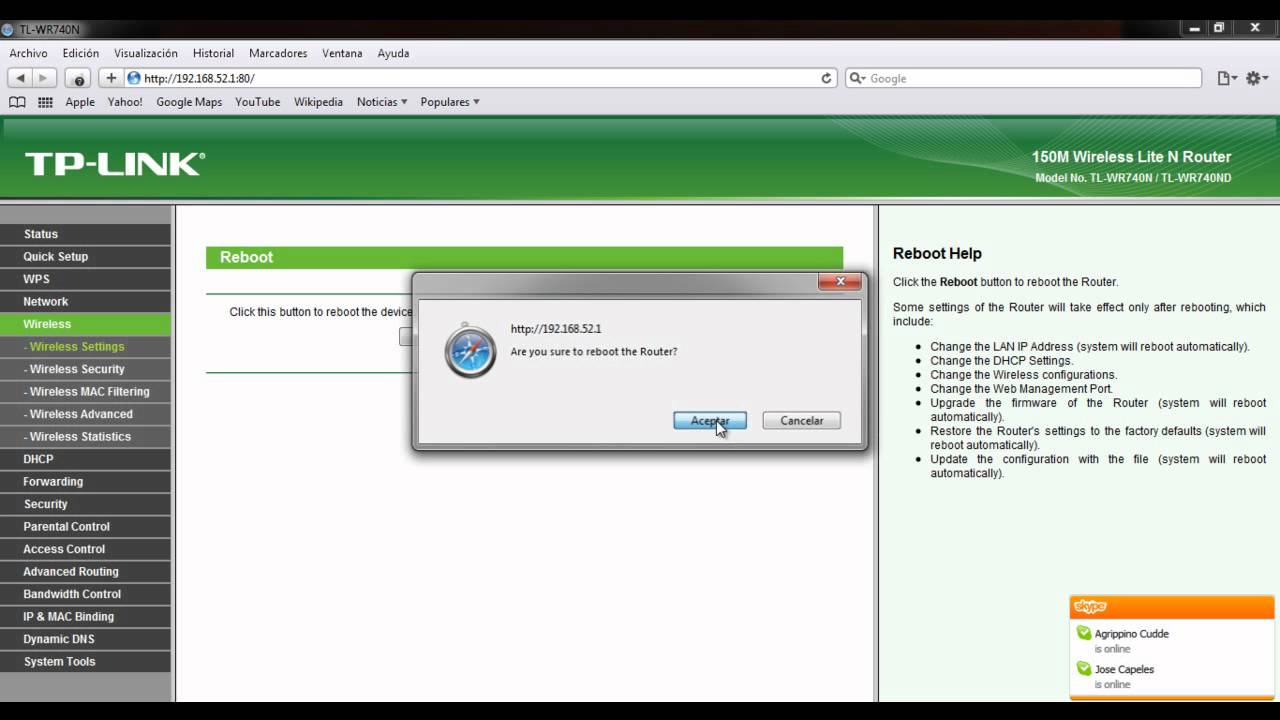Open the Top Sites grid icon

[x=45, y=102]
